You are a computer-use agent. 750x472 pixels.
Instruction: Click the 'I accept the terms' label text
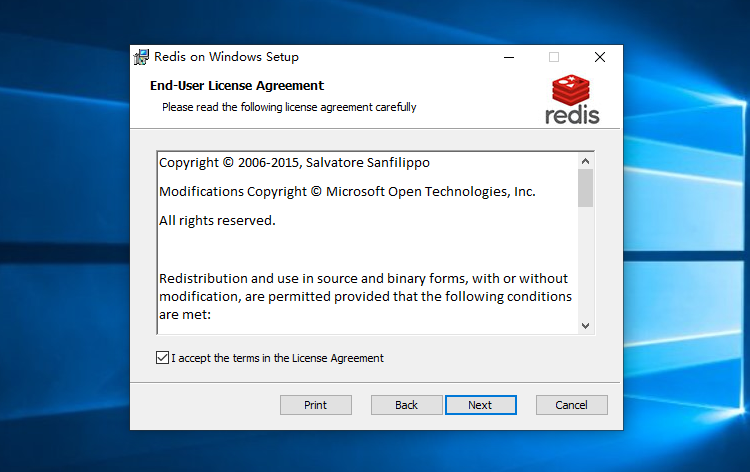point(277,358)
